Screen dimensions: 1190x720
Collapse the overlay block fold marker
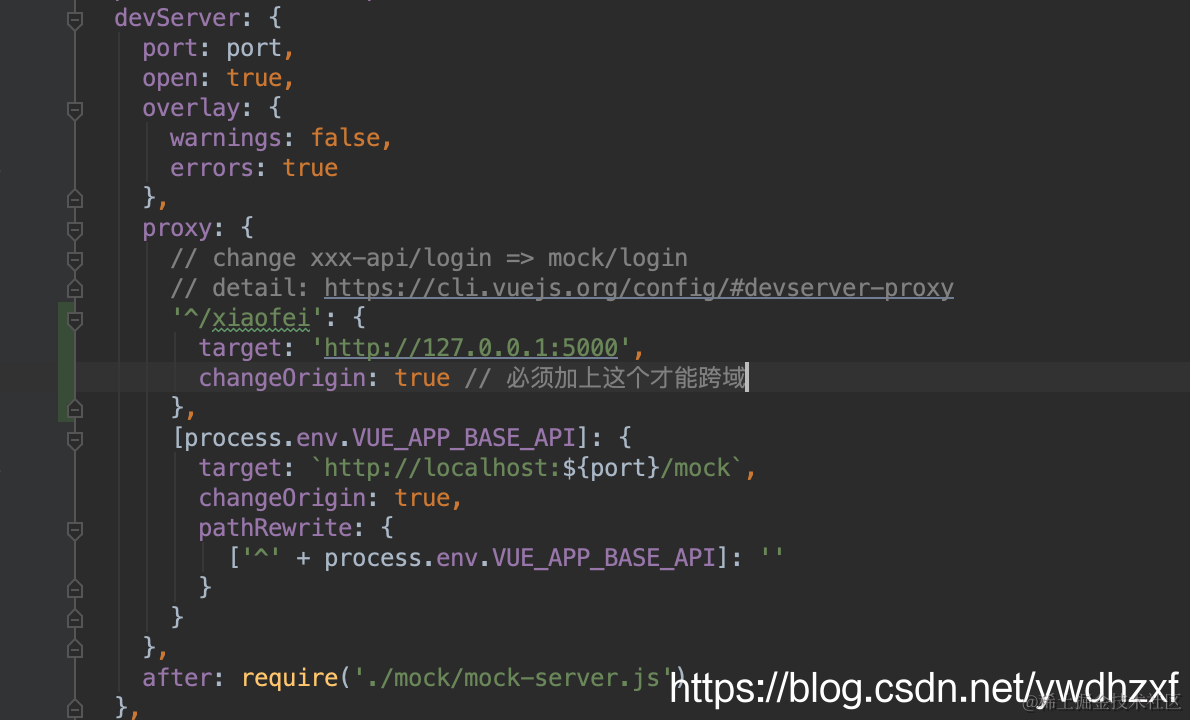coord(74,110)
